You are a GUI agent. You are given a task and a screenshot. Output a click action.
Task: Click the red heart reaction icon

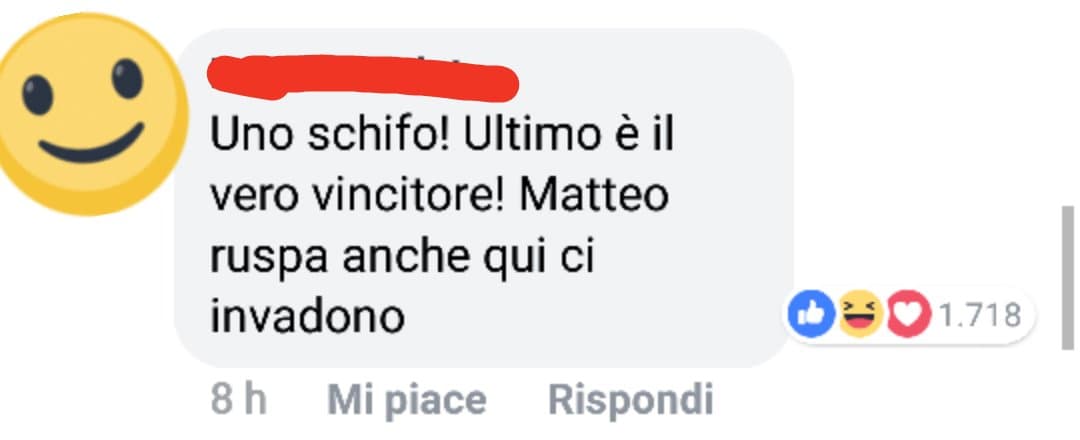click(x=909, y=315)
